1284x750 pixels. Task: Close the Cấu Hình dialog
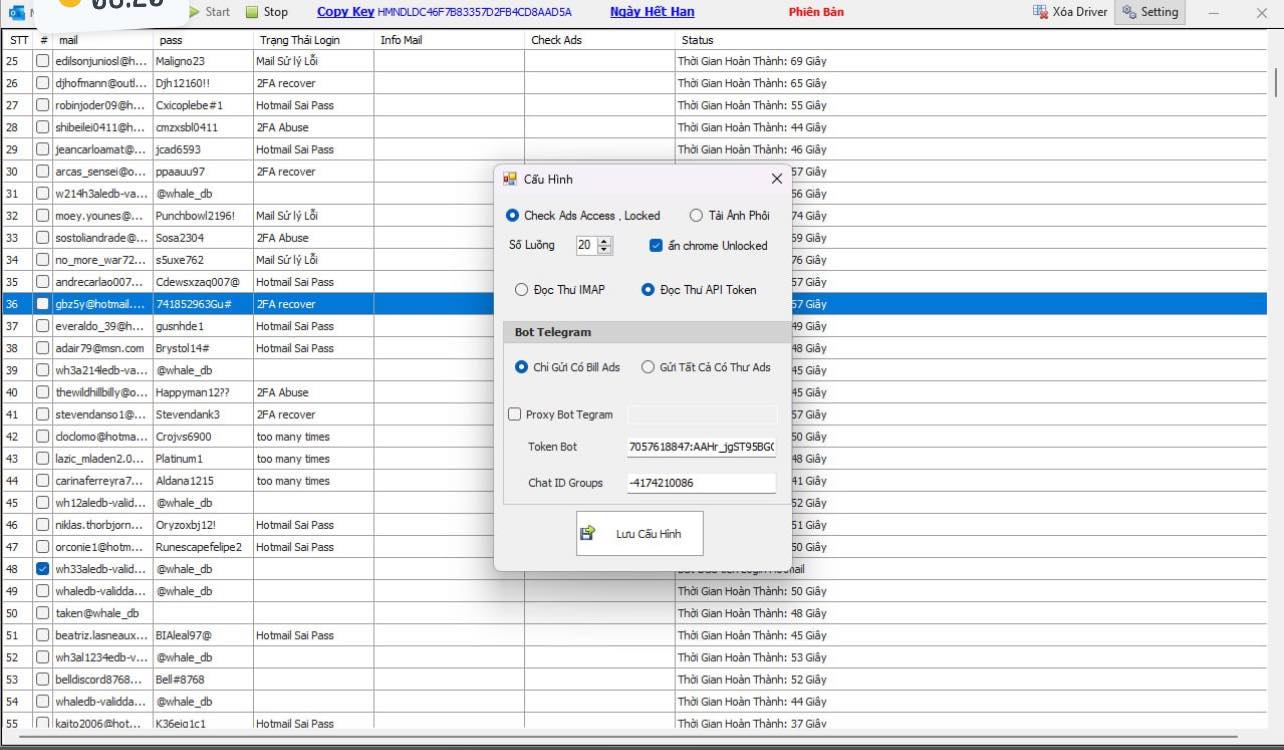tap(776, 179)
